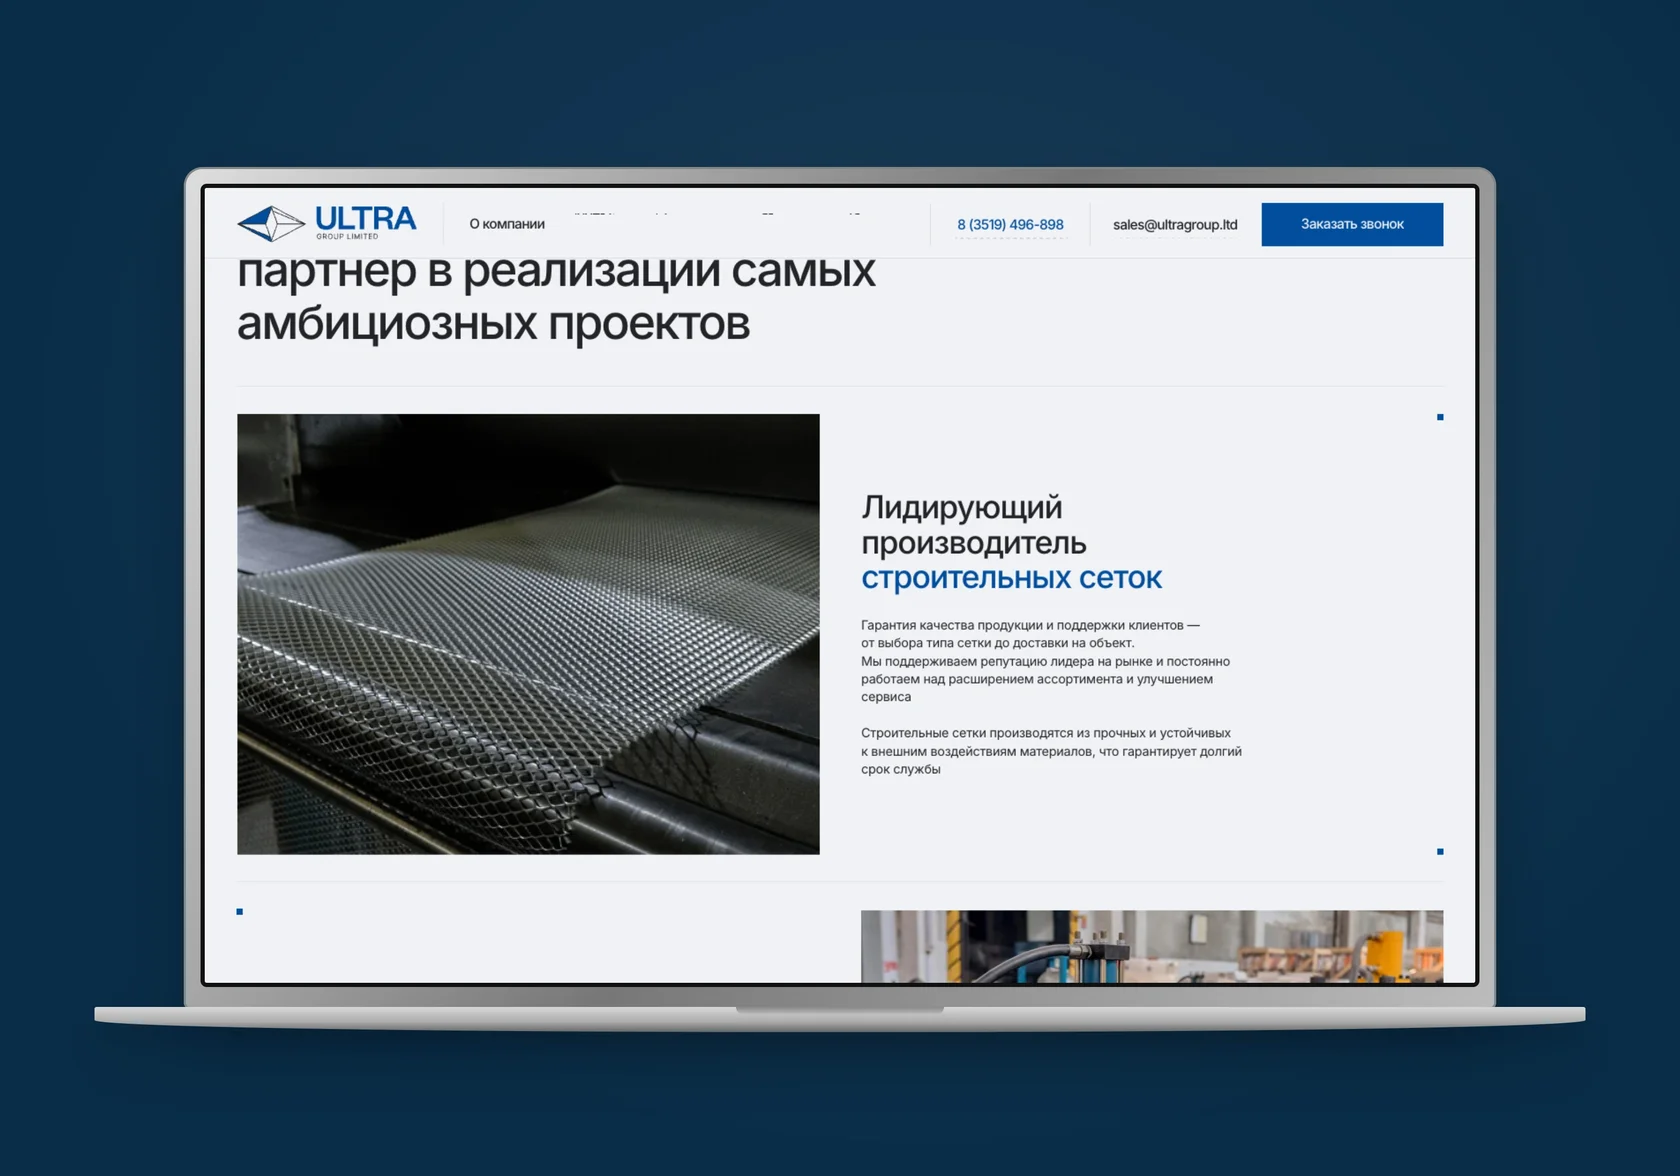Open the metal mesh photo
1680x1176 pixels.
point(528,634)
